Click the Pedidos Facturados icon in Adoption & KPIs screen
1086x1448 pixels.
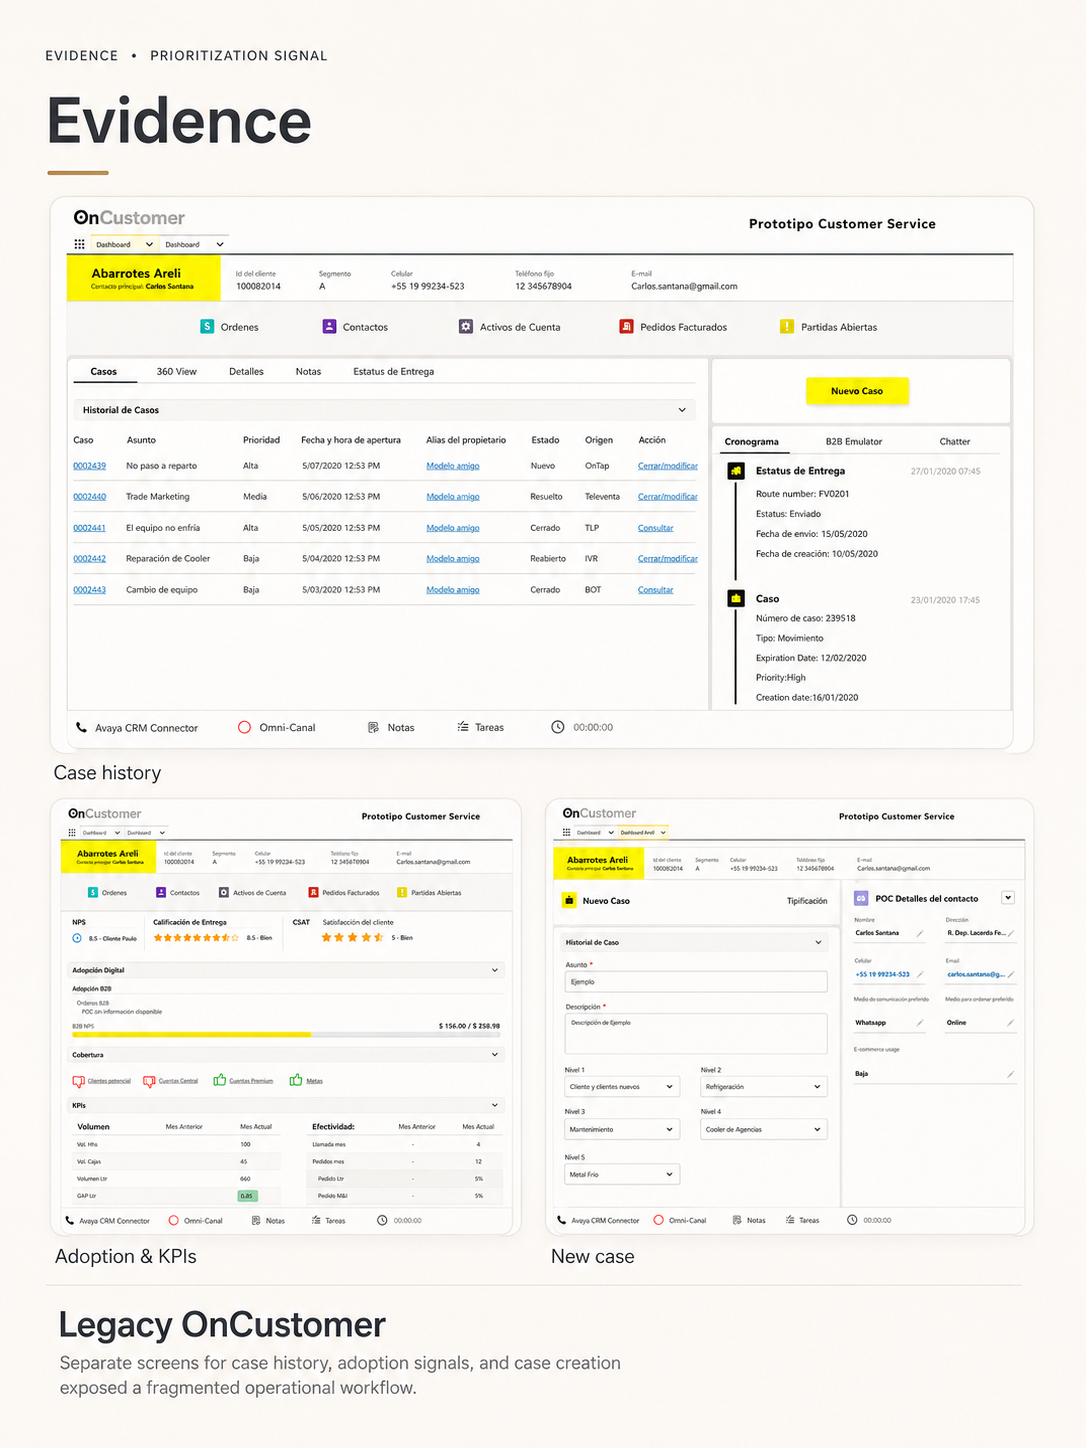314,892
